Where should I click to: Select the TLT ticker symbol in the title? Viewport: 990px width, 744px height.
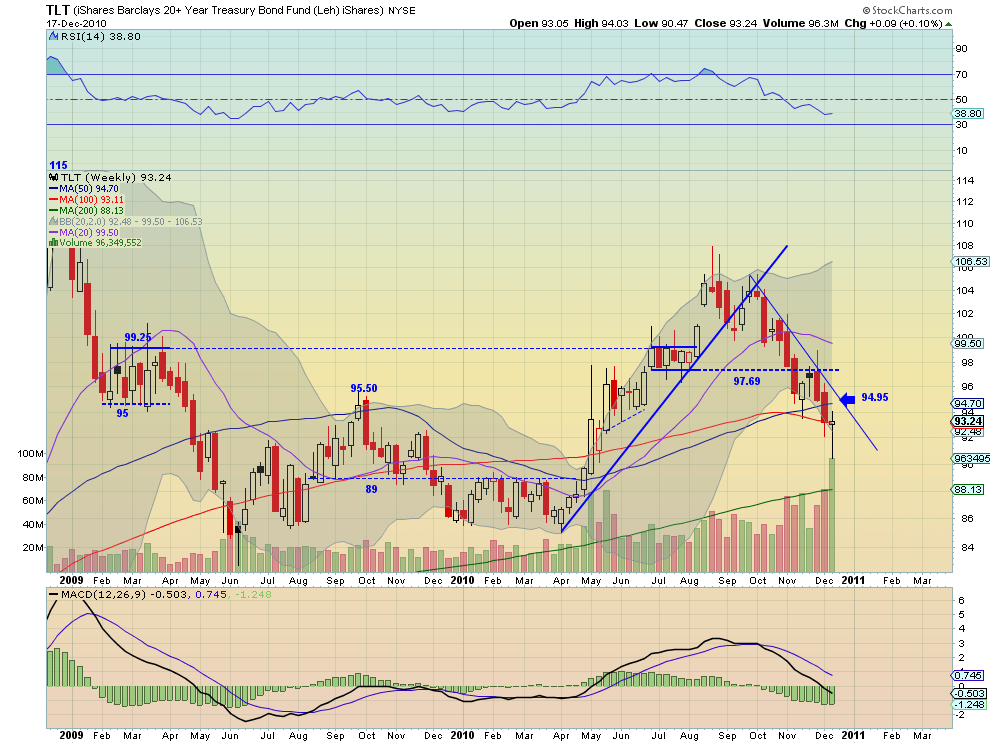point(58,10)
